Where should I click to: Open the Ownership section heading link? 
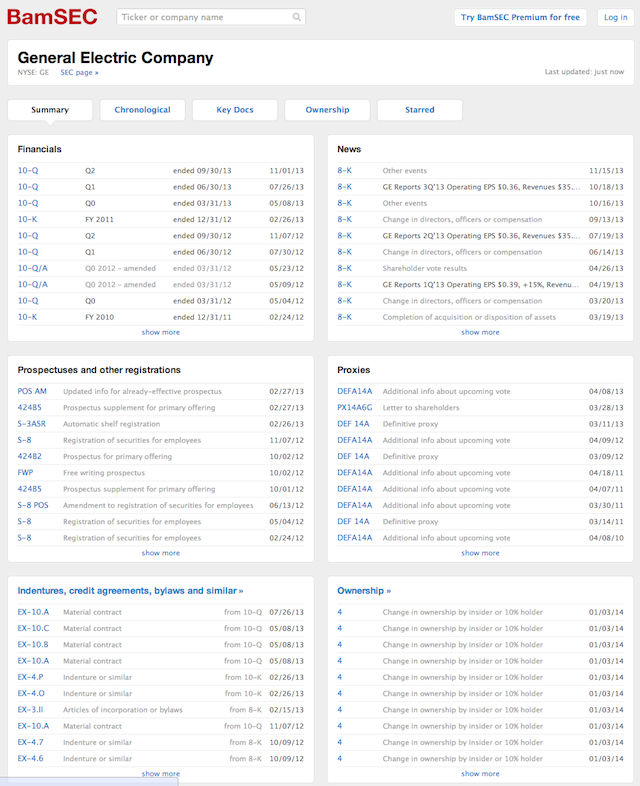coord(364,591)
